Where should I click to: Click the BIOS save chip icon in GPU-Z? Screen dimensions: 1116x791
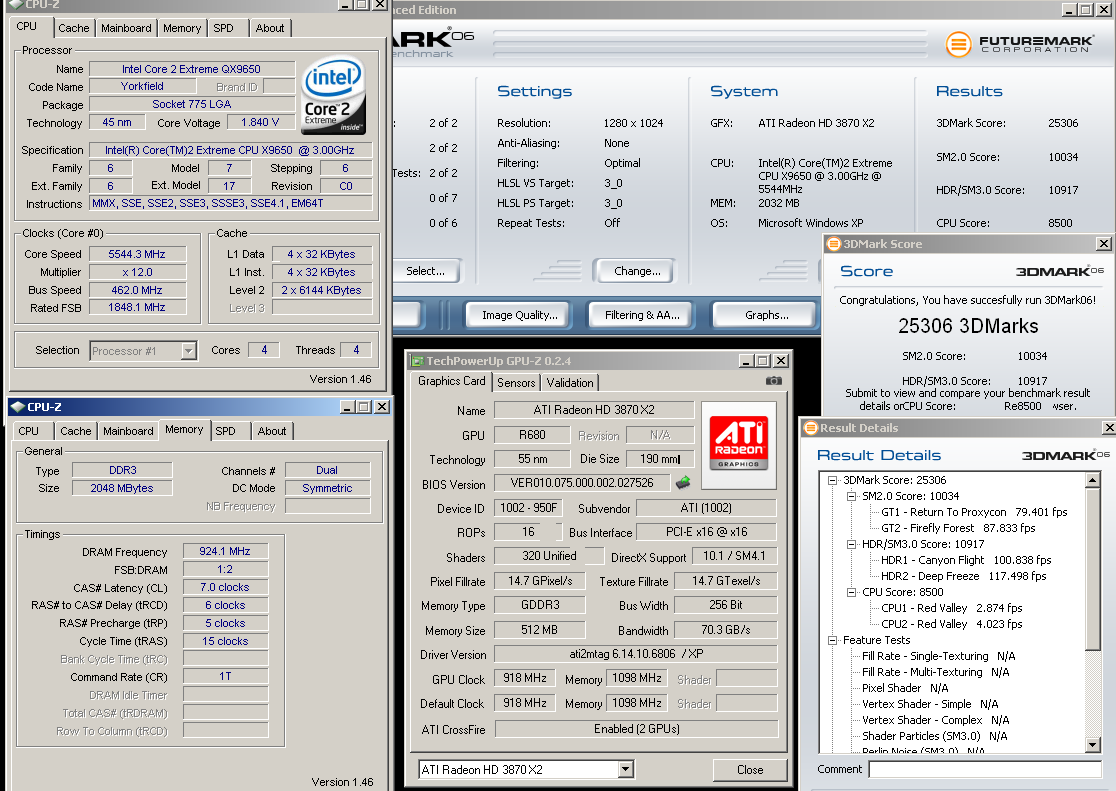pos(683,483)
